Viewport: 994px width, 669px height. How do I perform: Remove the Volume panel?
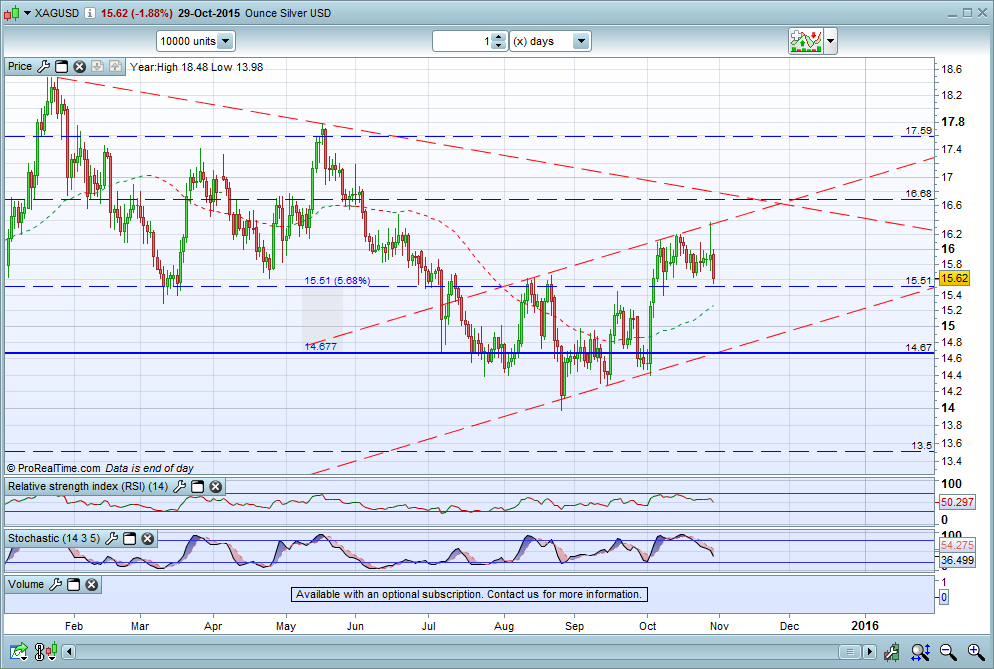92,585
